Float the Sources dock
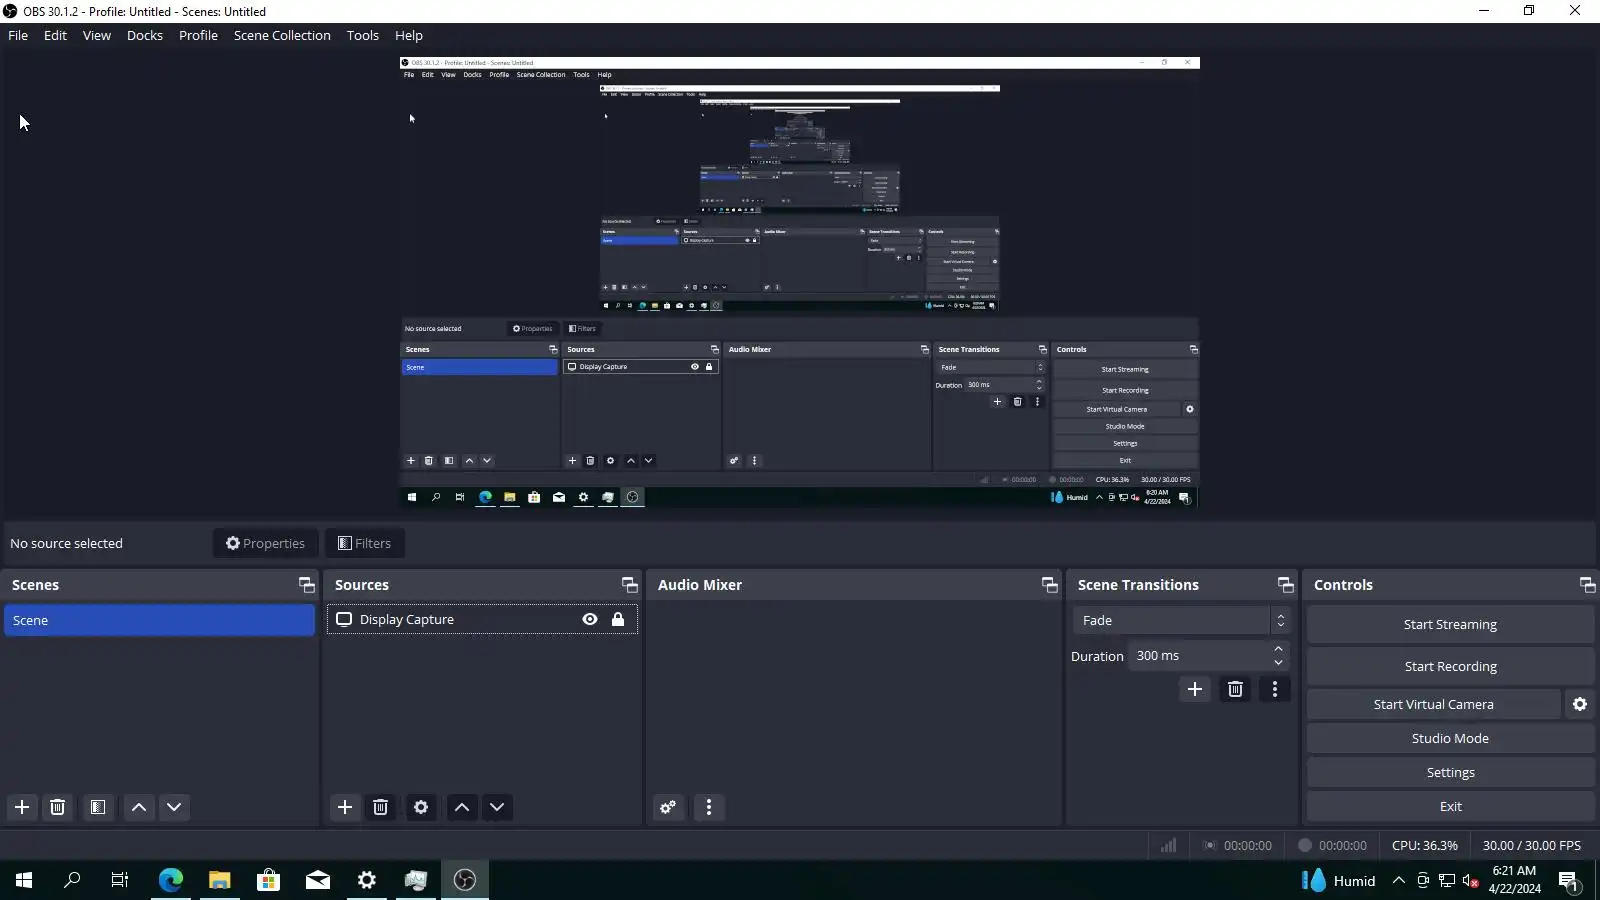The width and height of the screenshot is (1600, 900). point(630,585)
